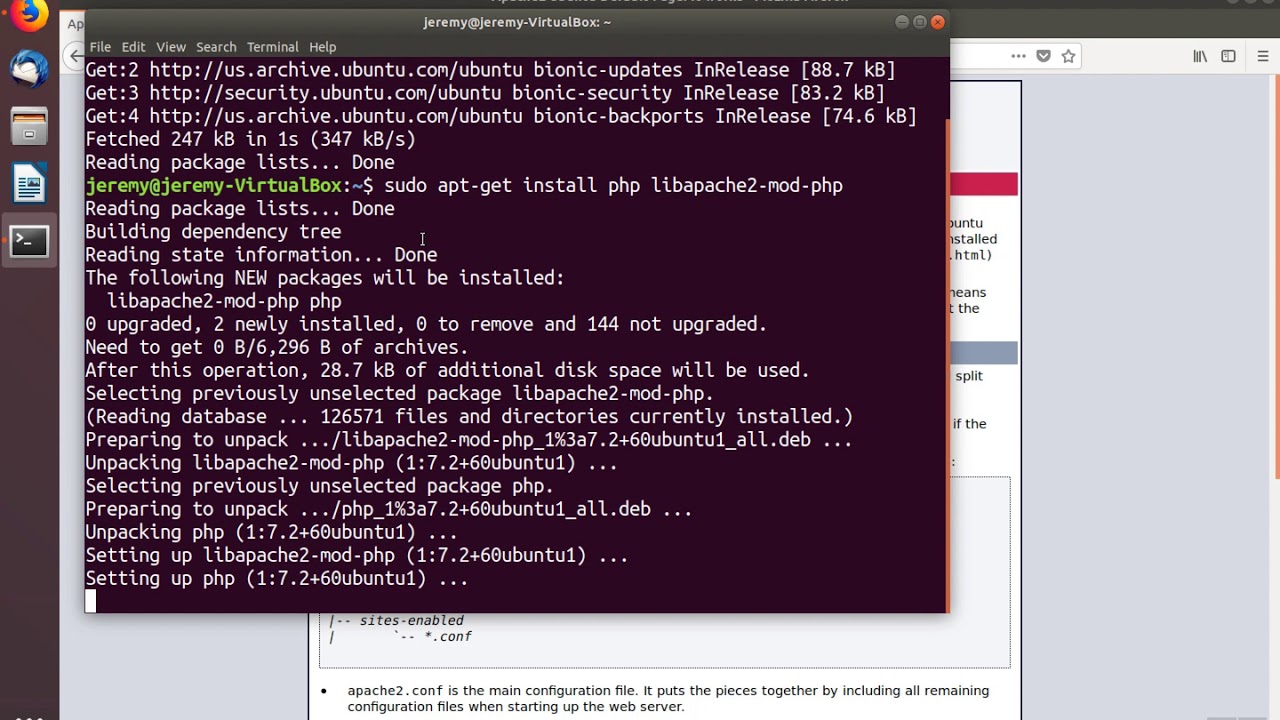
Task: Open the Firefox Library icon
Action: [x=1200, y=57]
